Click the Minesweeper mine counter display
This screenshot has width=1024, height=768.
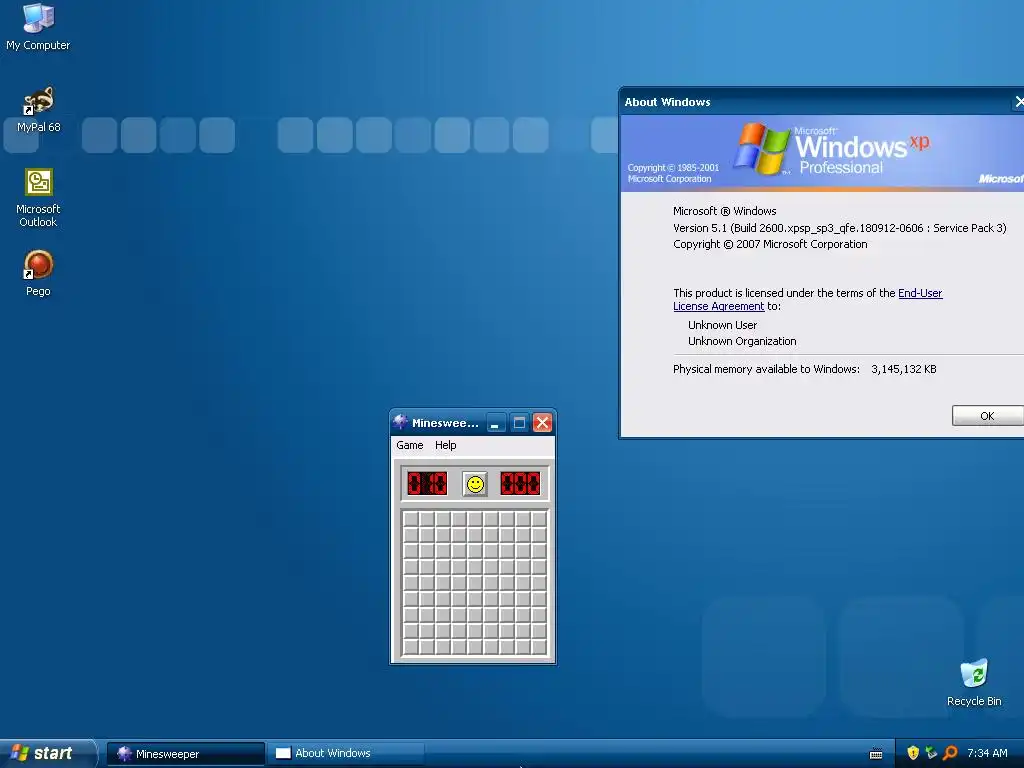click(427, 484)
